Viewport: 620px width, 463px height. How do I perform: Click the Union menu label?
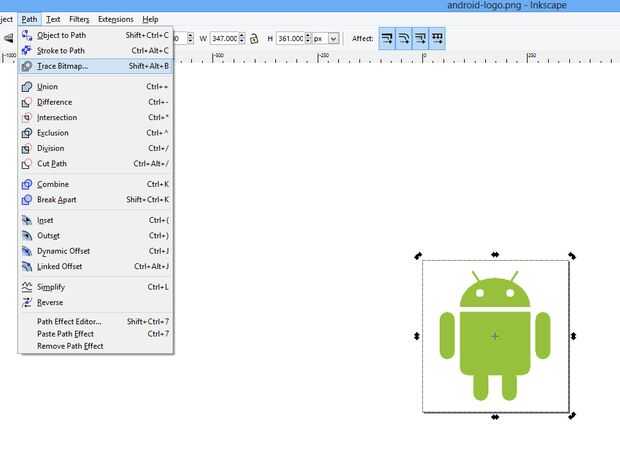pos(47,87)
